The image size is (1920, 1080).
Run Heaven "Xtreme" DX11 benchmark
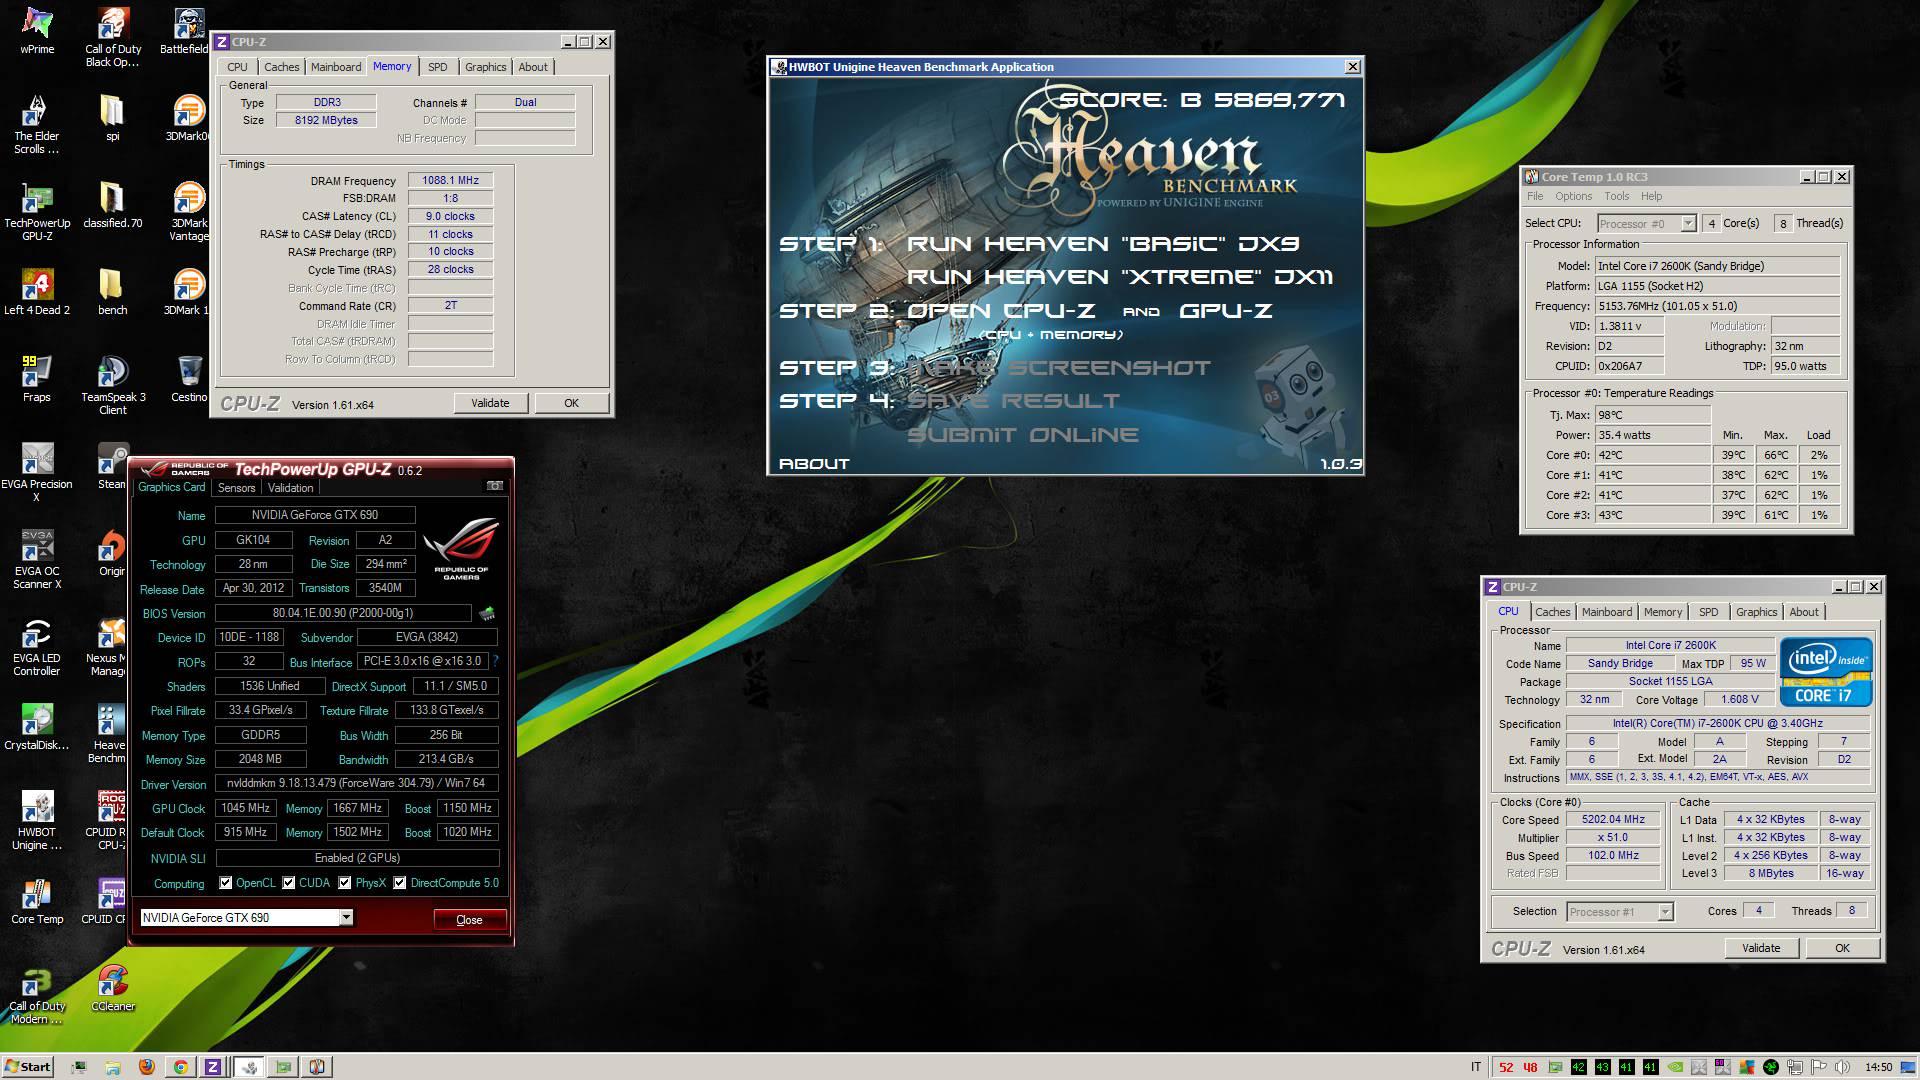pos(1120,277)
